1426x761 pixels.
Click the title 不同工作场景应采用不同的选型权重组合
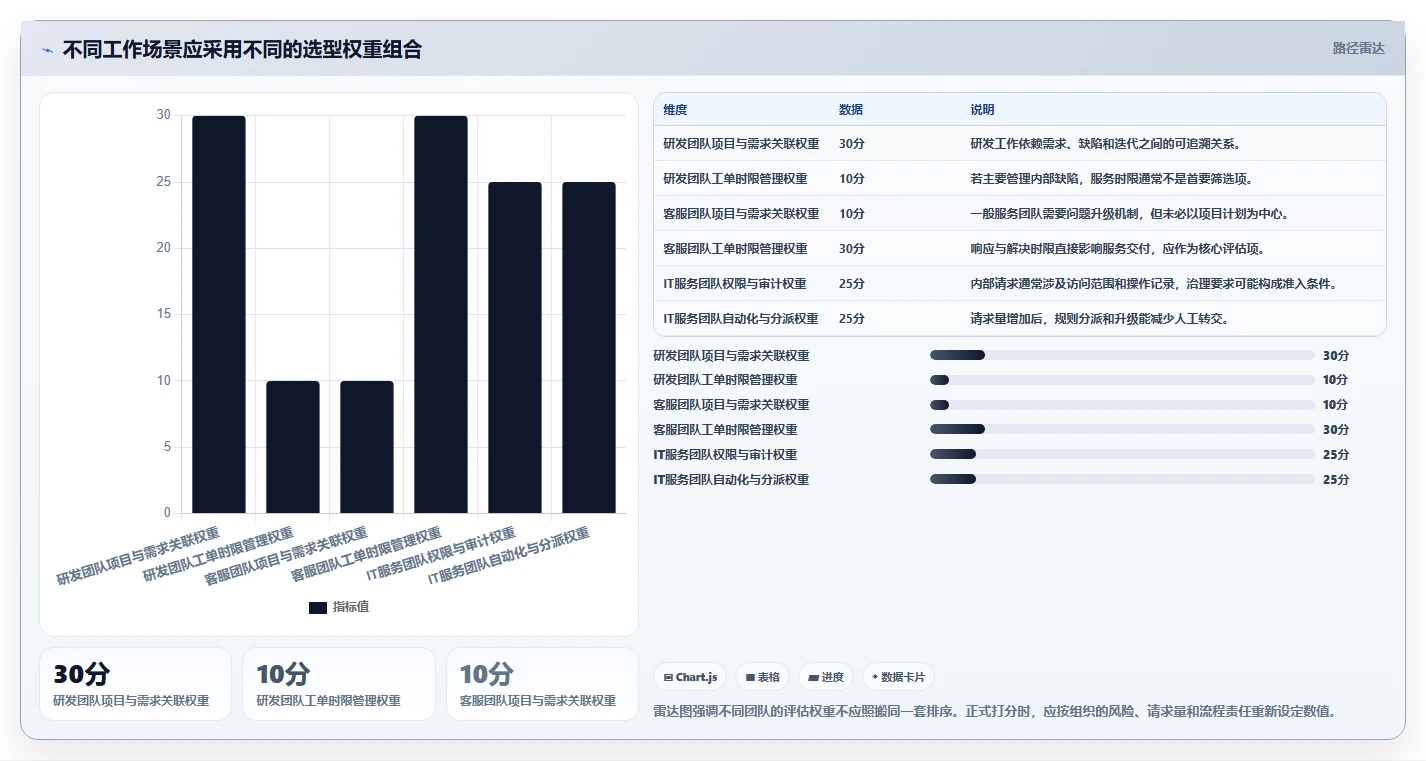pos(242,49)
